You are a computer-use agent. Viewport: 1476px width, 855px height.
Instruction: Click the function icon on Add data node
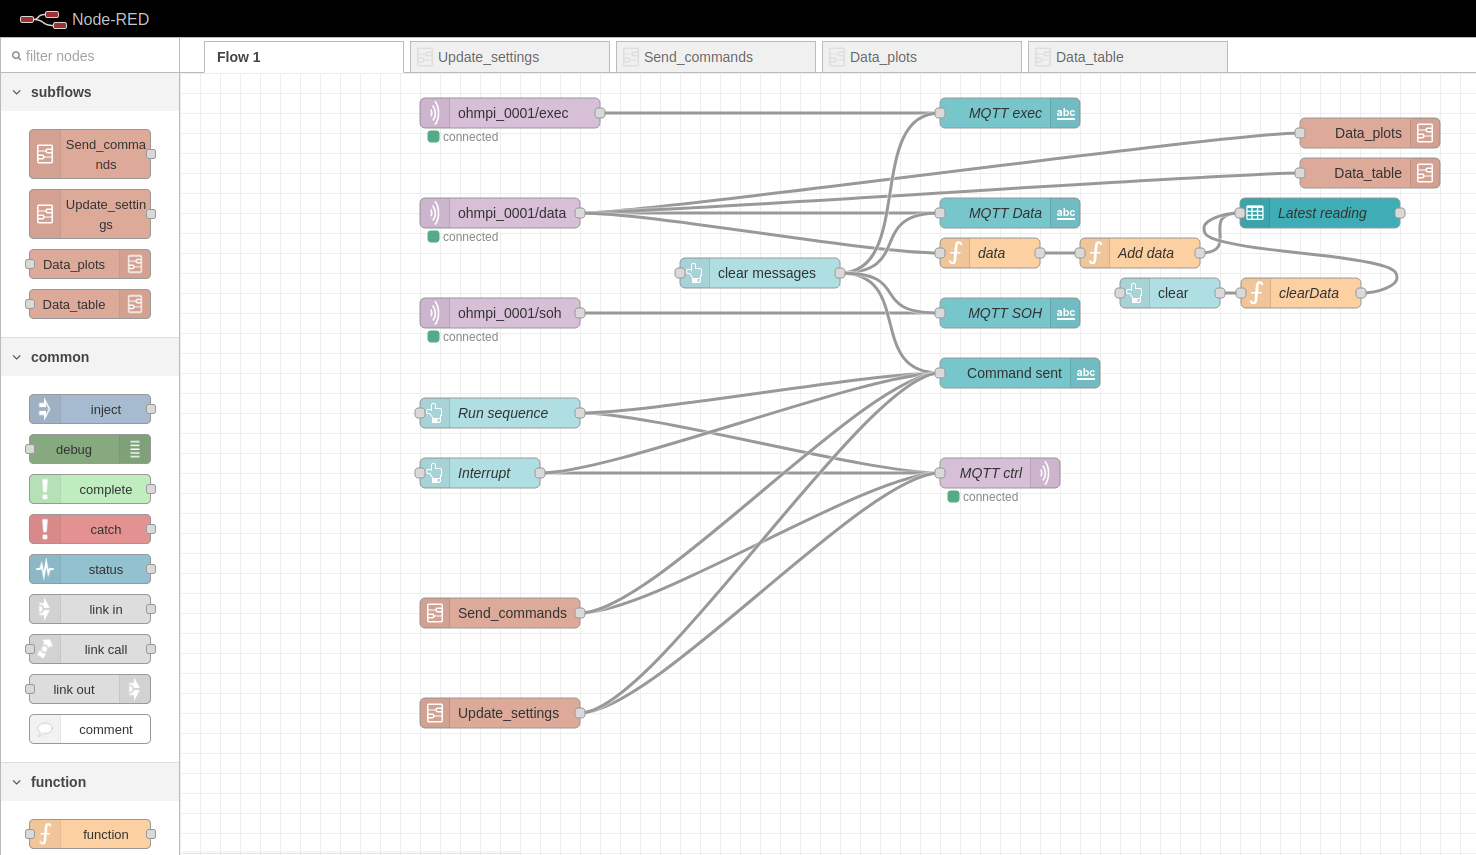click(x=1096, y=253)
